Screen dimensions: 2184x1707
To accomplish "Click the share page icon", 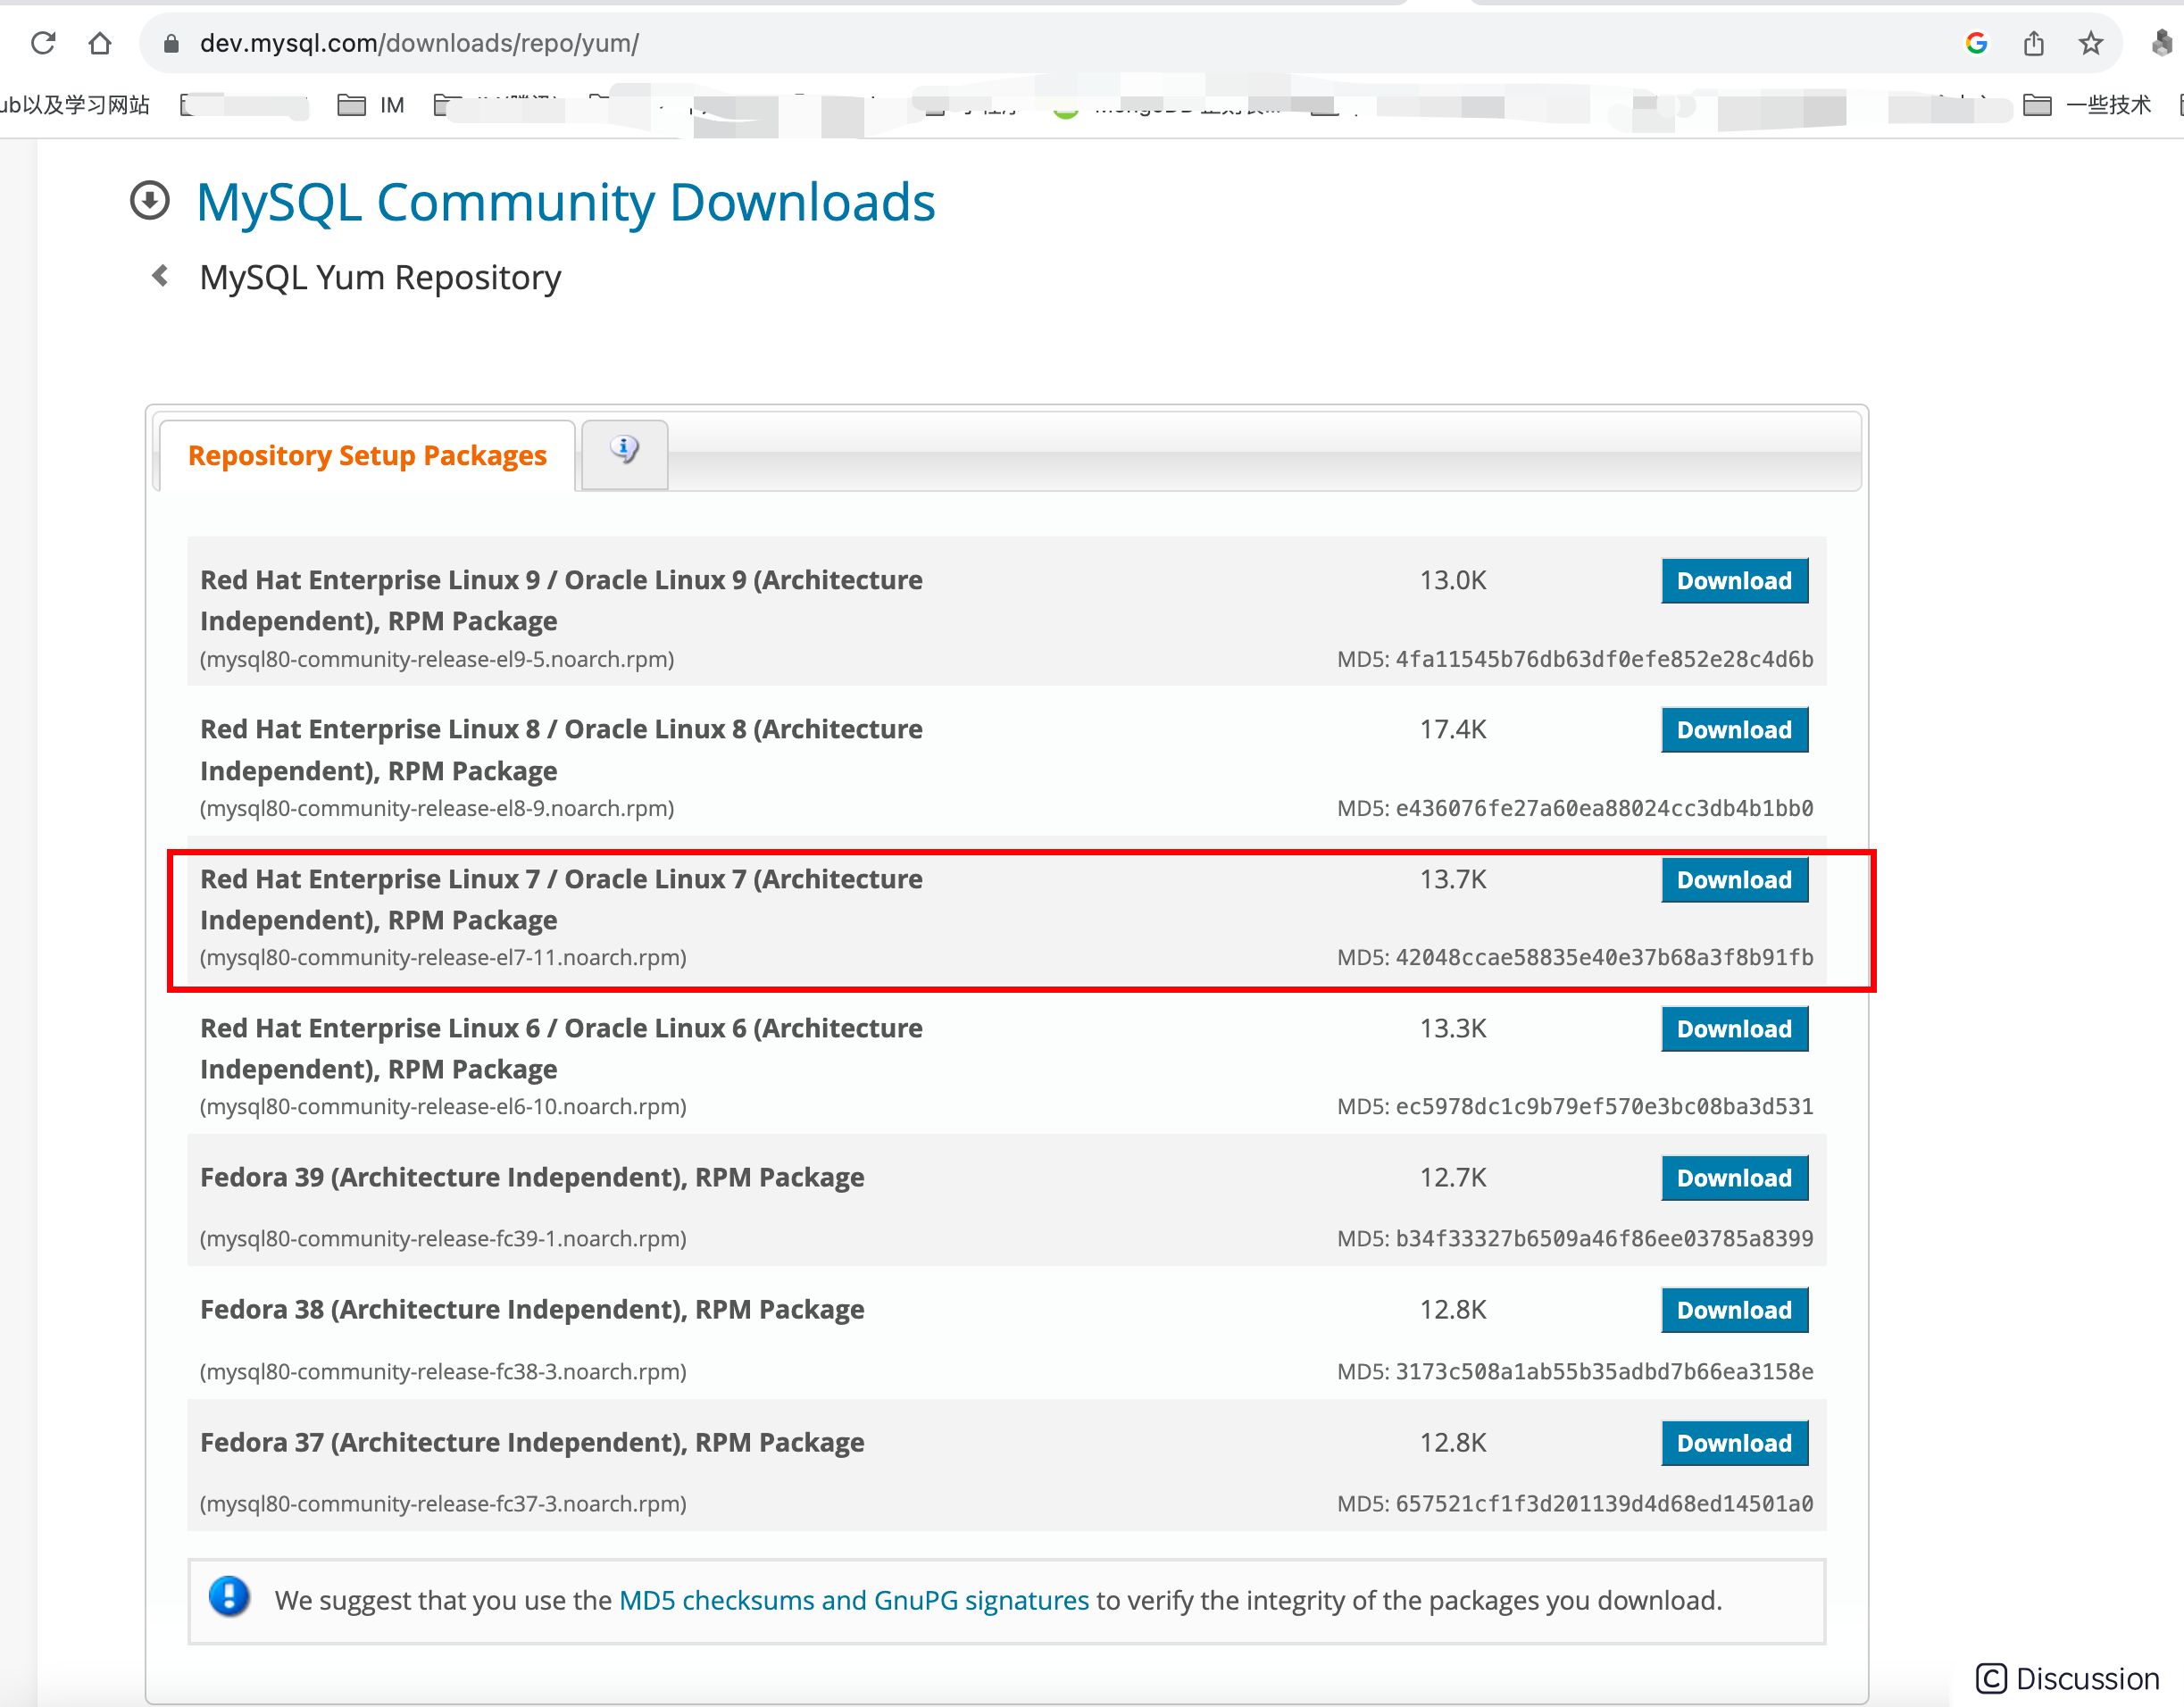I will click(2033, 43).
